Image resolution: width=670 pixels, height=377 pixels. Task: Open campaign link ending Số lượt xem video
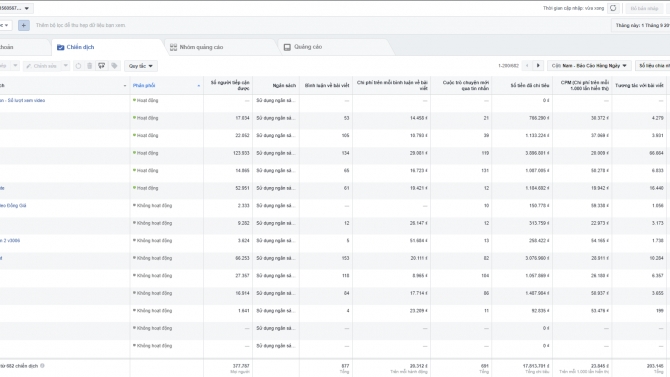tap(24, 100)
